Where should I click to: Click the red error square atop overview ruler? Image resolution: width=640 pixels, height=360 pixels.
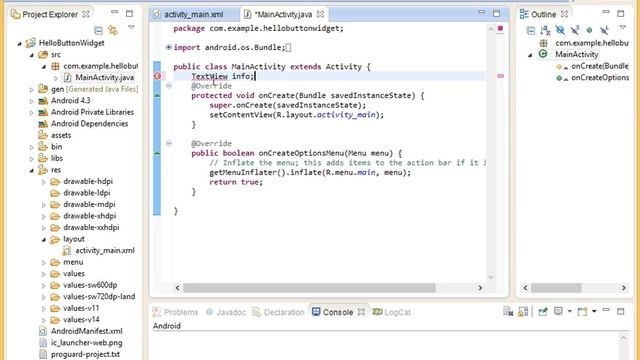coord(500,29)
